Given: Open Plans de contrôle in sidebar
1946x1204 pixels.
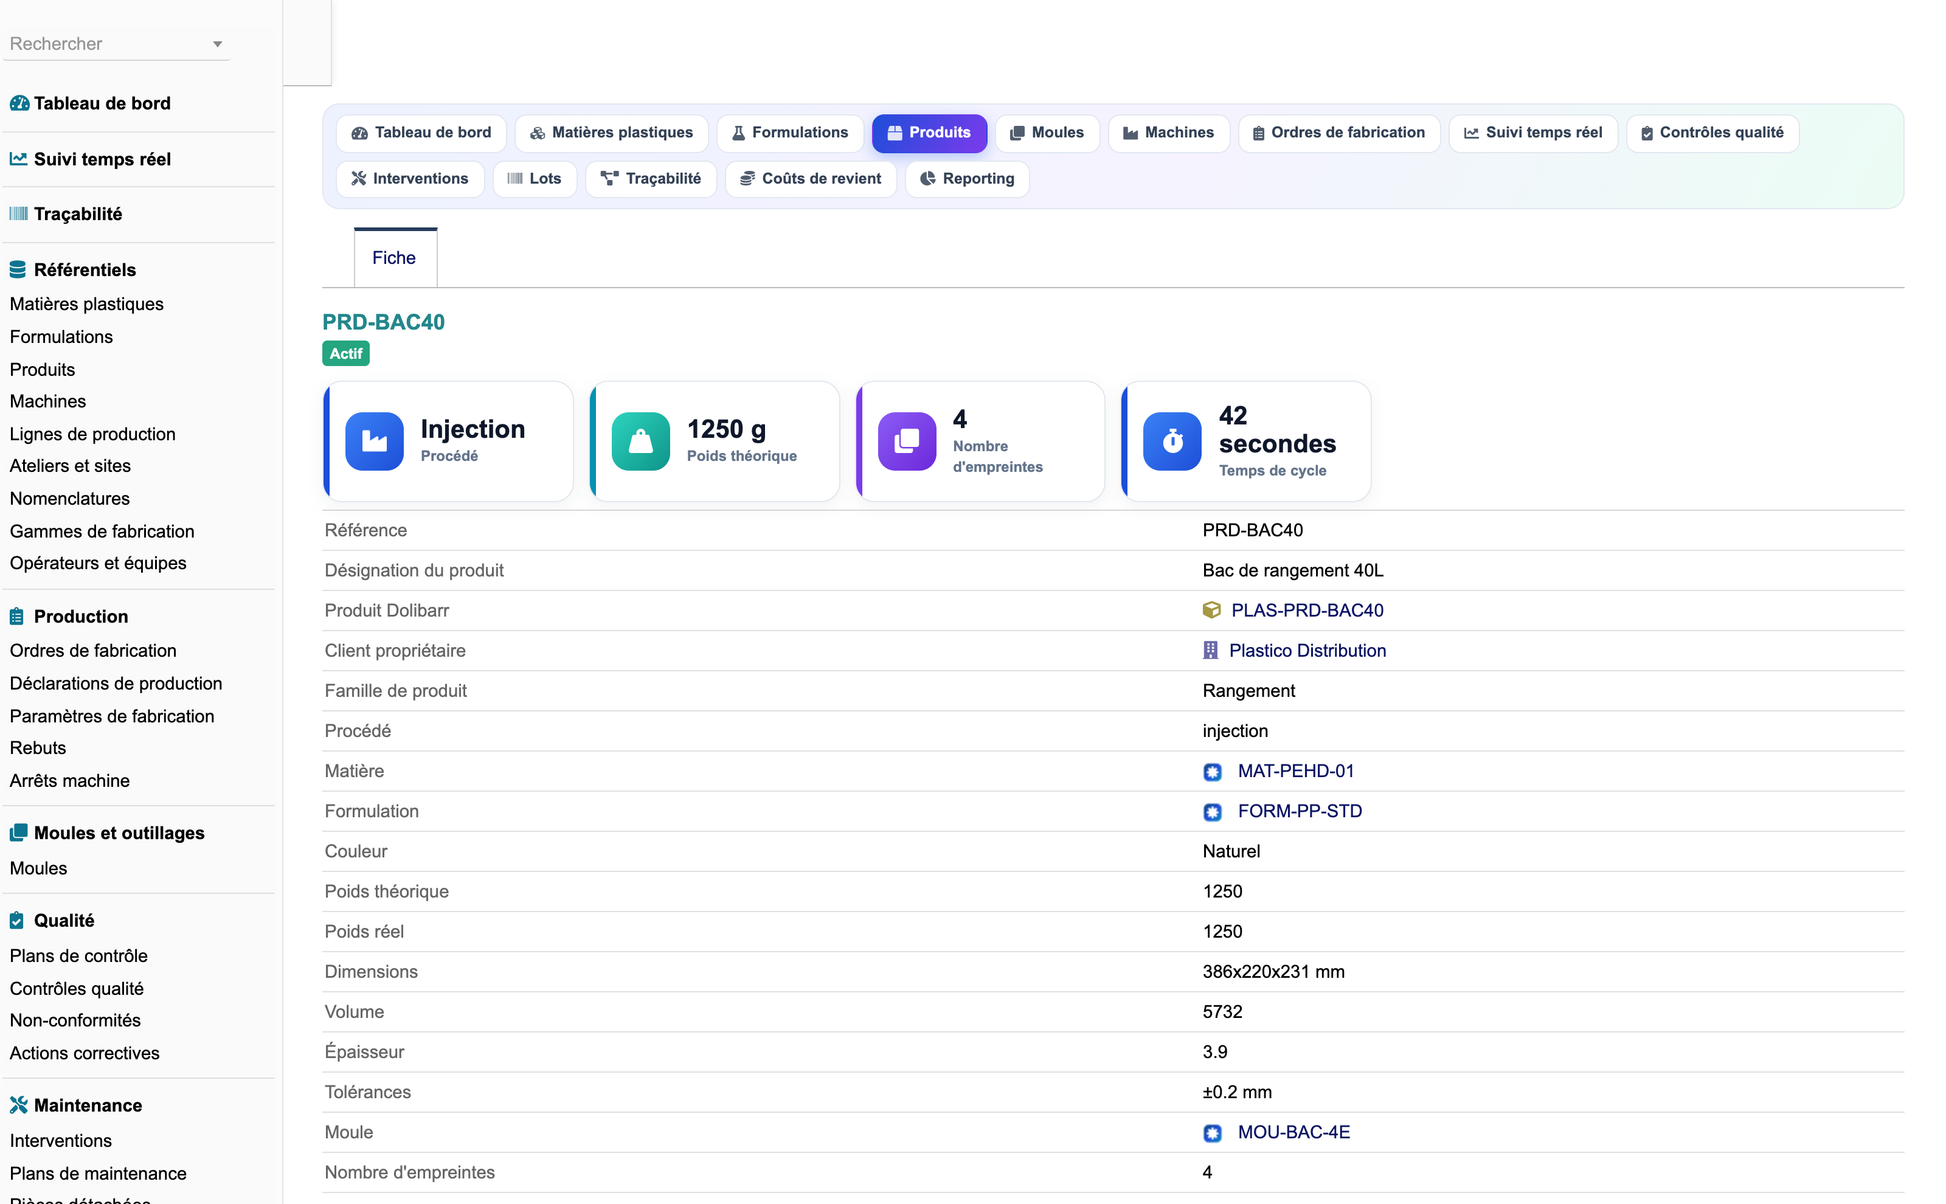Looking at the screenshot, I should point(79,956).
